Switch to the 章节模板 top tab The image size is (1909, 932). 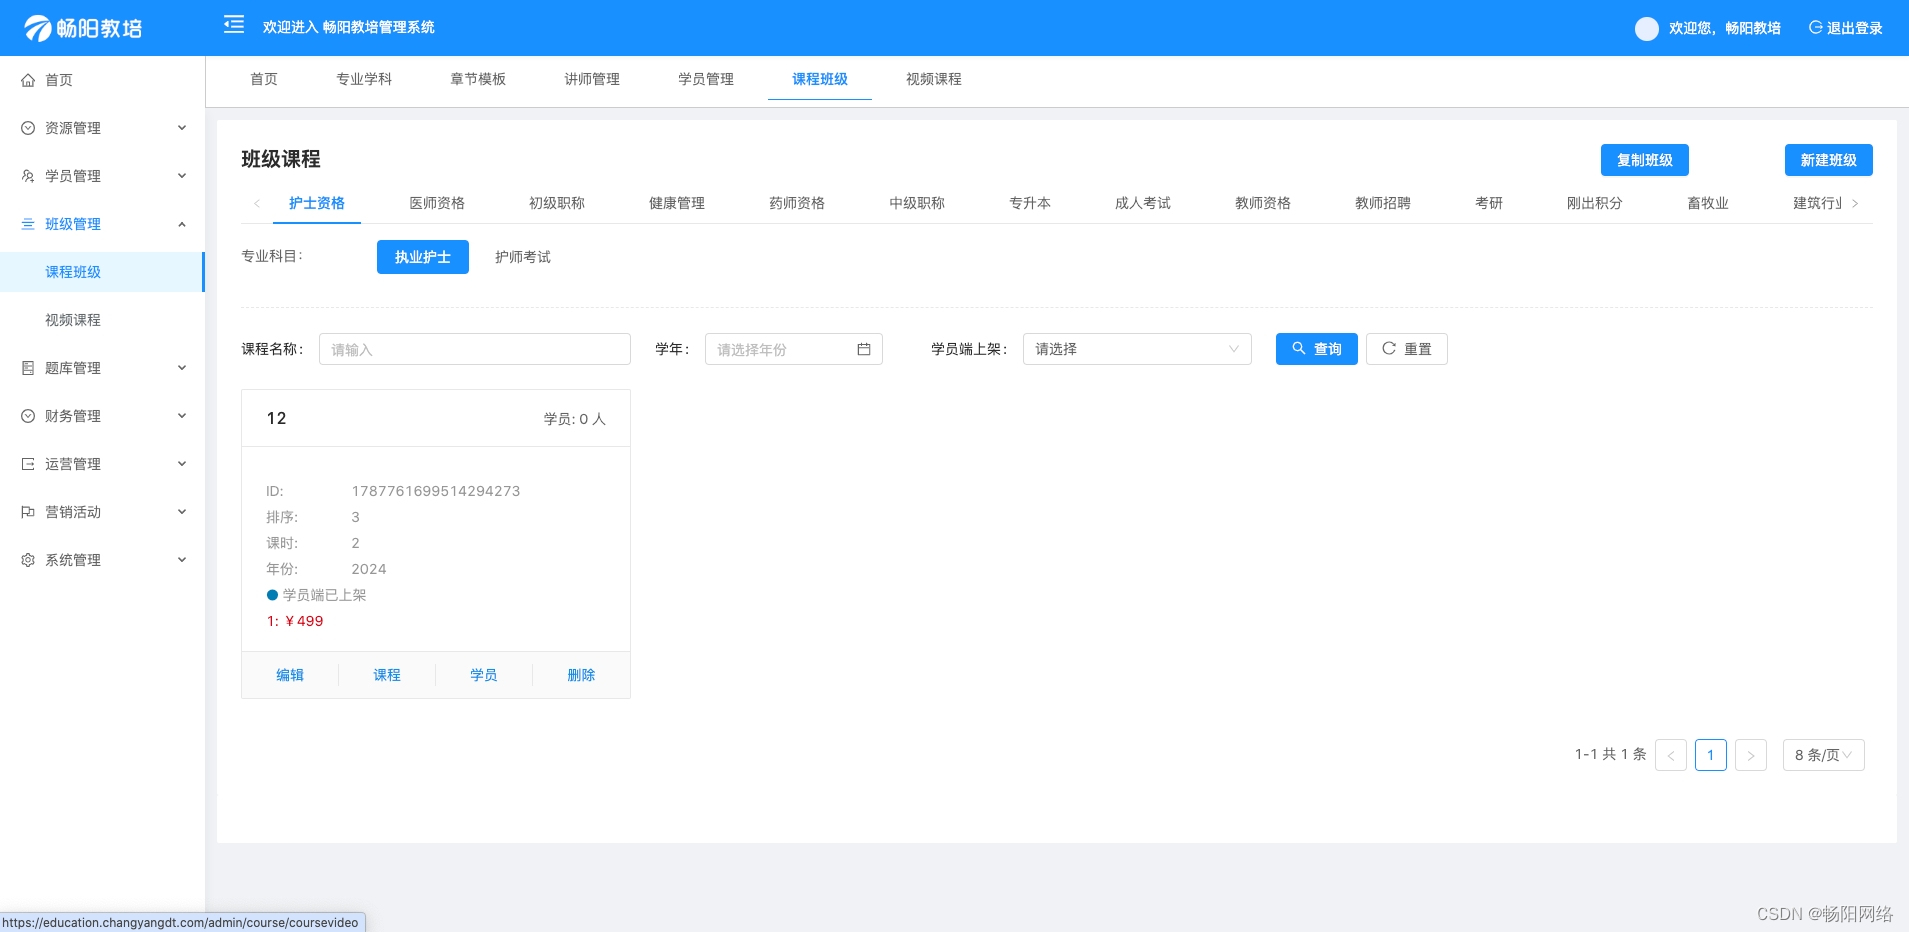tap(478, 79)
